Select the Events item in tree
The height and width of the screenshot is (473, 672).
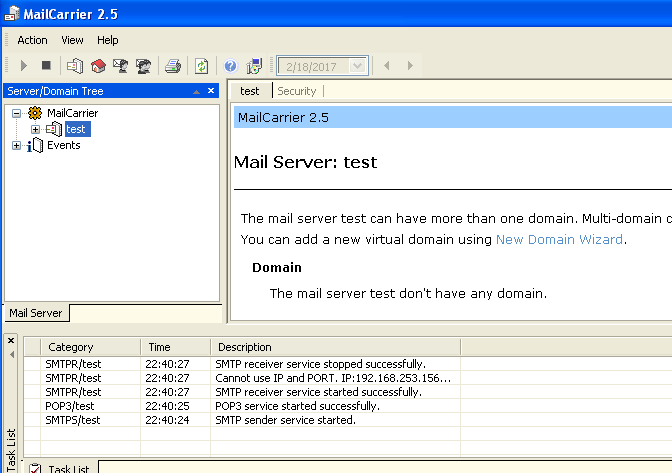click(64, 145)
